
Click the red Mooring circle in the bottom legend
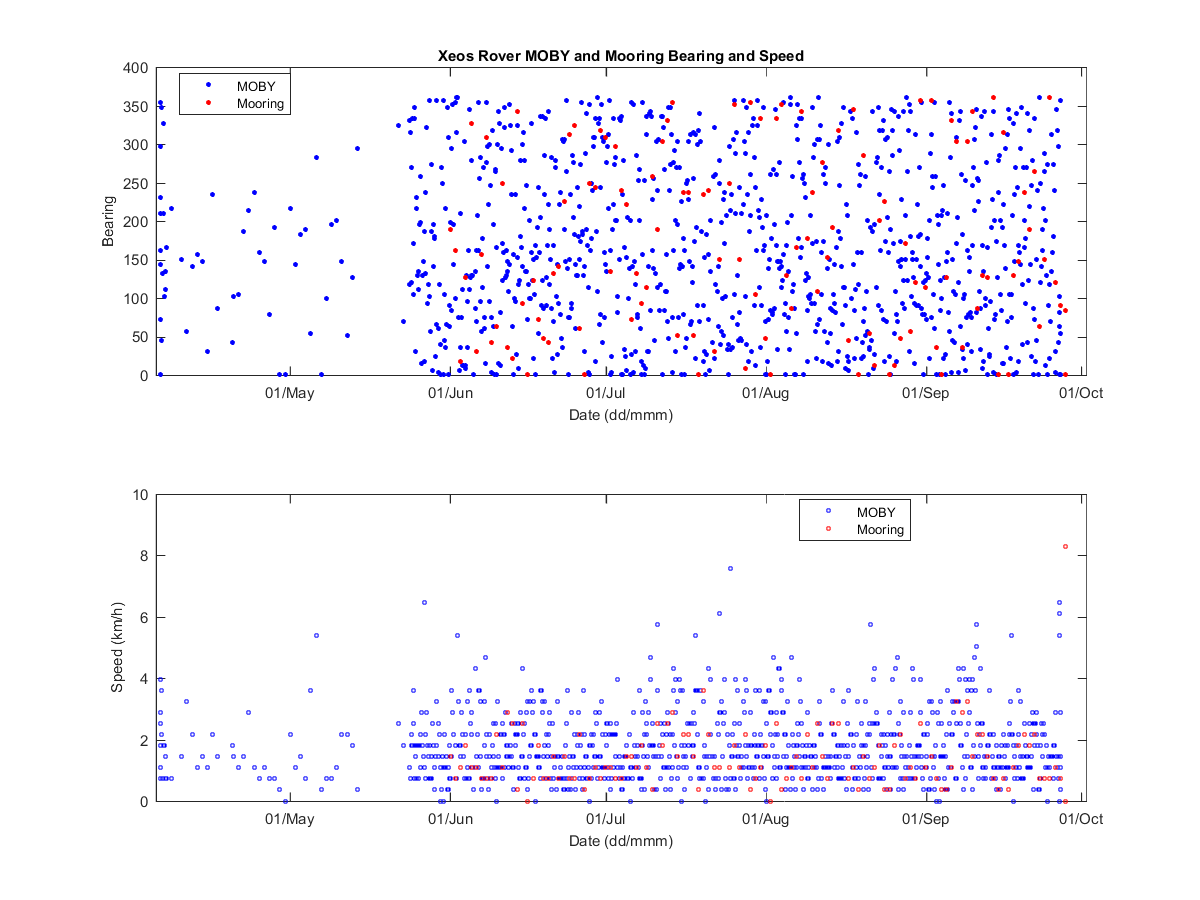(x=828, y=528)
